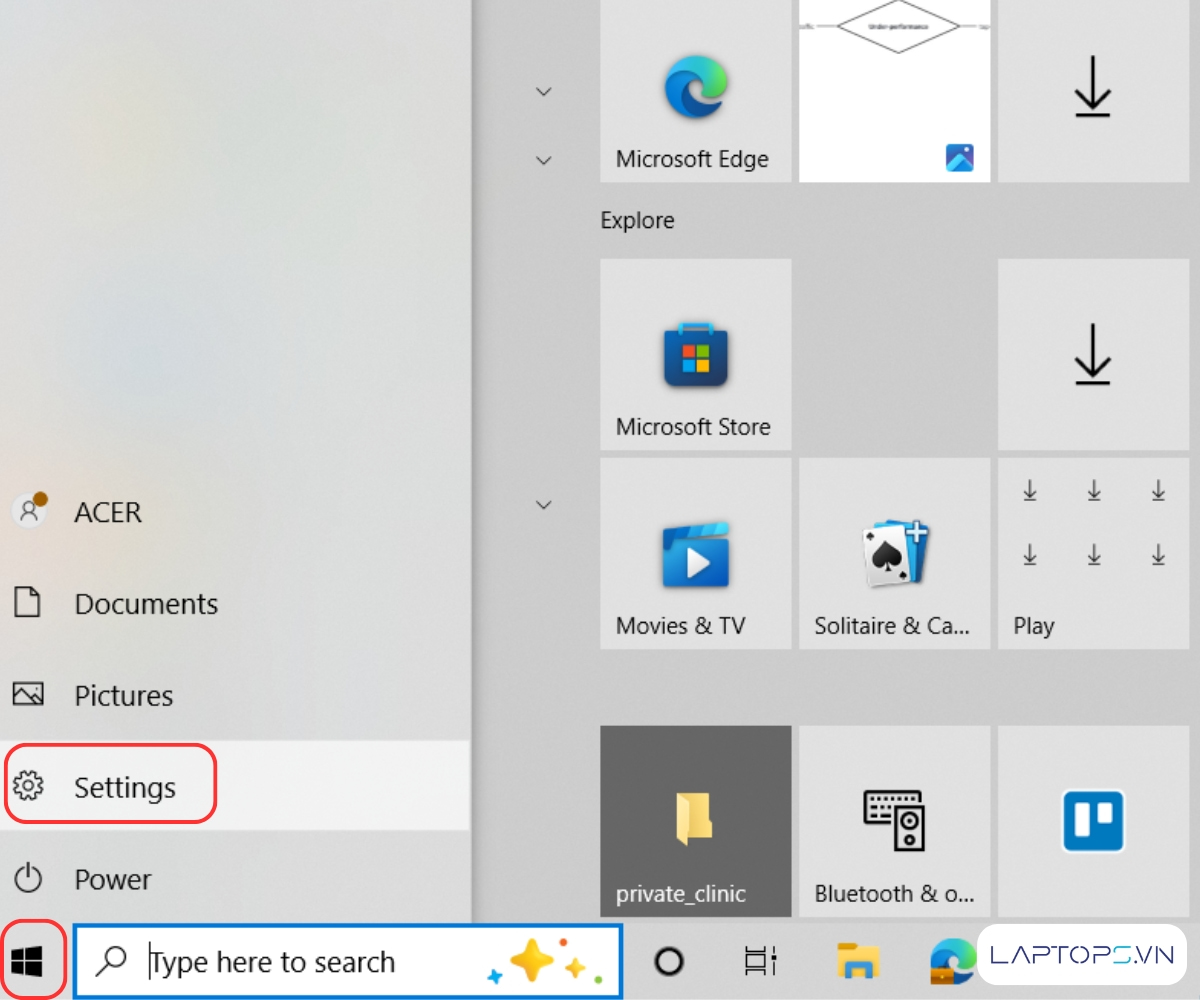The image size is (1200, 1000).
Task: Click the Cortana circle icon
Action: [x=668, y=962]
